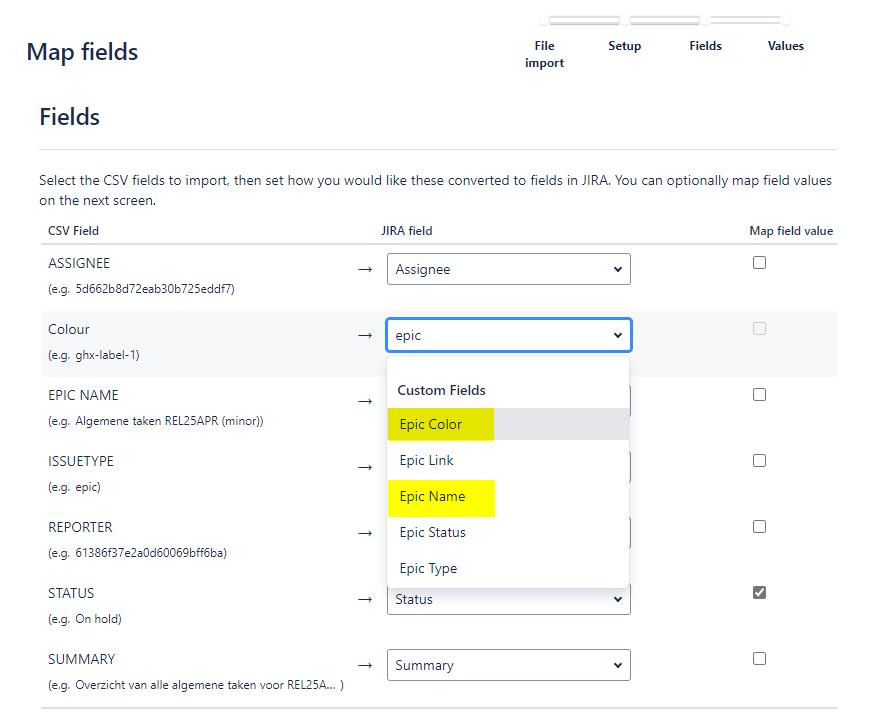Open the Summary JIRA field dropdown
The height and width of the screenshot is (723, 879).
pyautogui.click(x=508, y=665)
